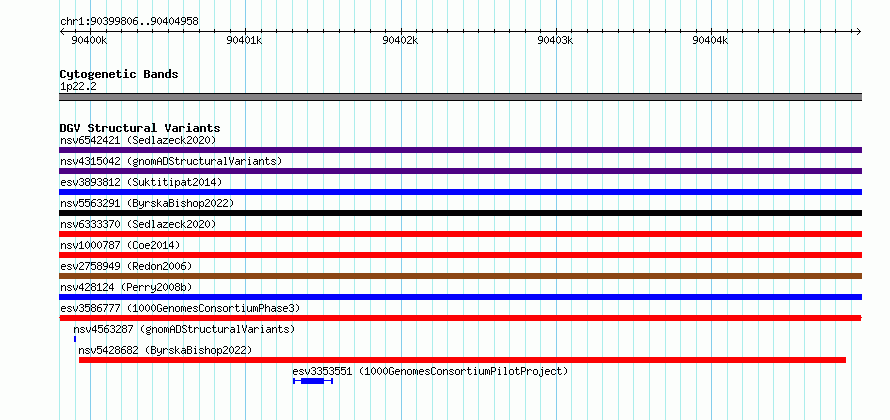Select the nsv4315042 purple variant bar

click(460, 171)
